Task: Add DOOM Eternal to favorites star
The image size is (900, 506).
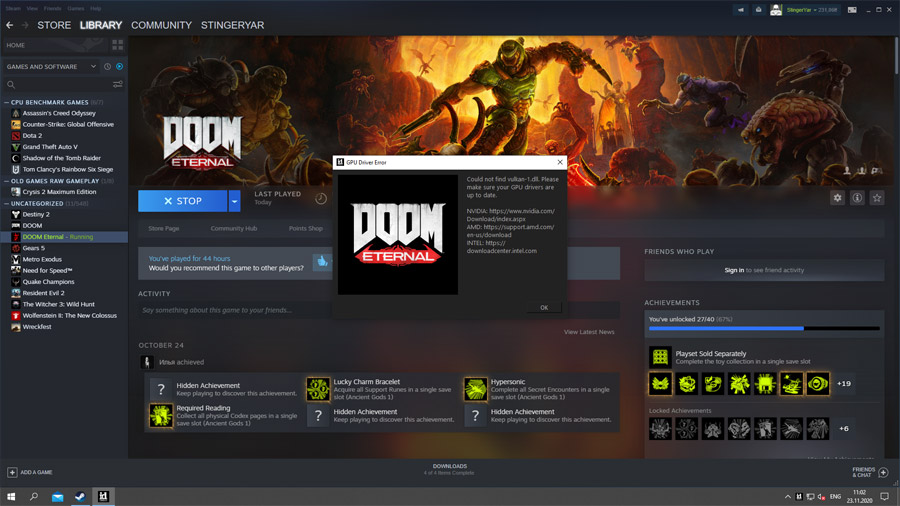Action: (x=876, y=198)
